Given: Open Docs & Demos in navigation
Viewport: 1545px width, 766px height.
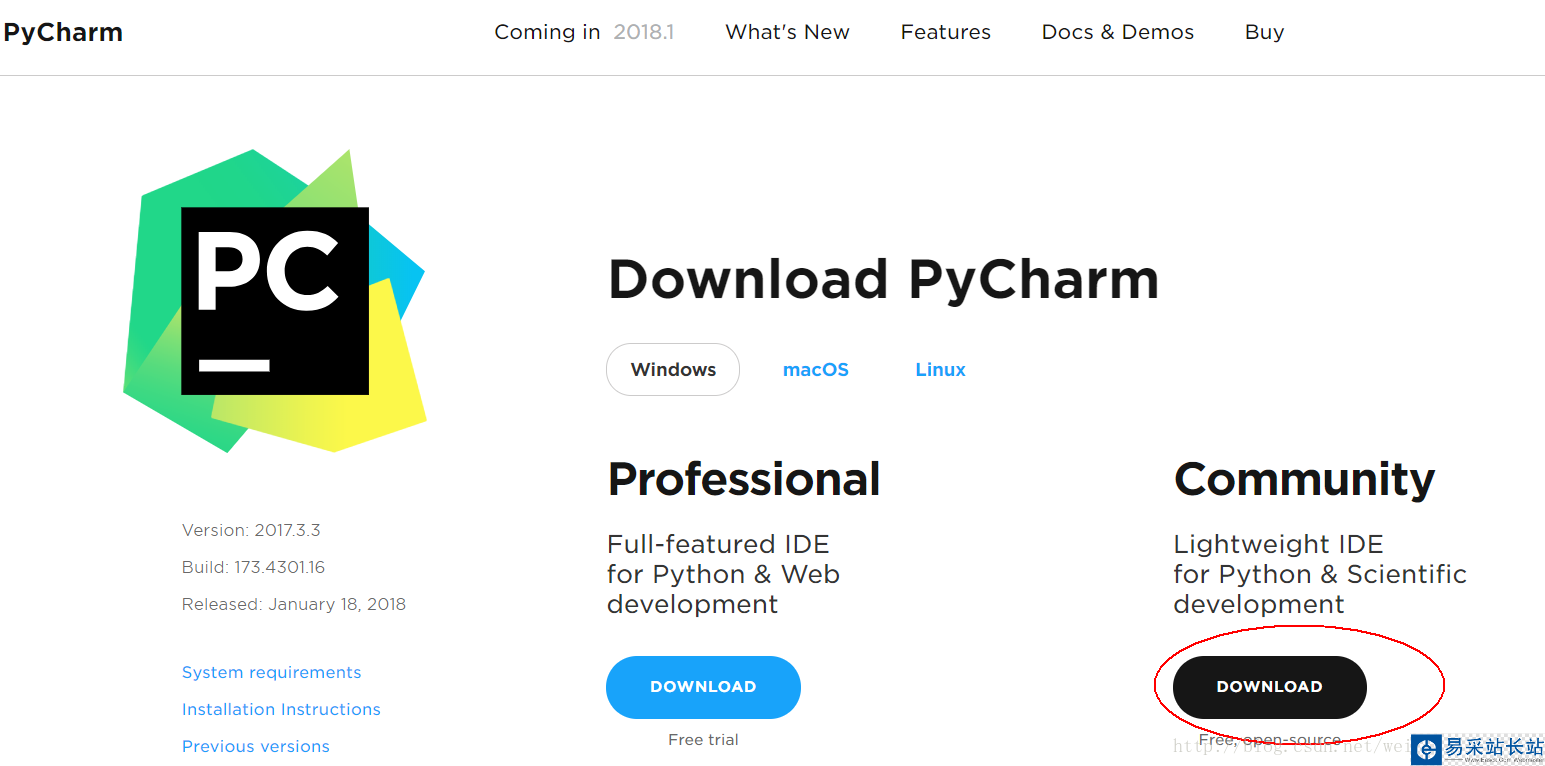Looking at the screenshot, I should click(x=1117, y=32).
